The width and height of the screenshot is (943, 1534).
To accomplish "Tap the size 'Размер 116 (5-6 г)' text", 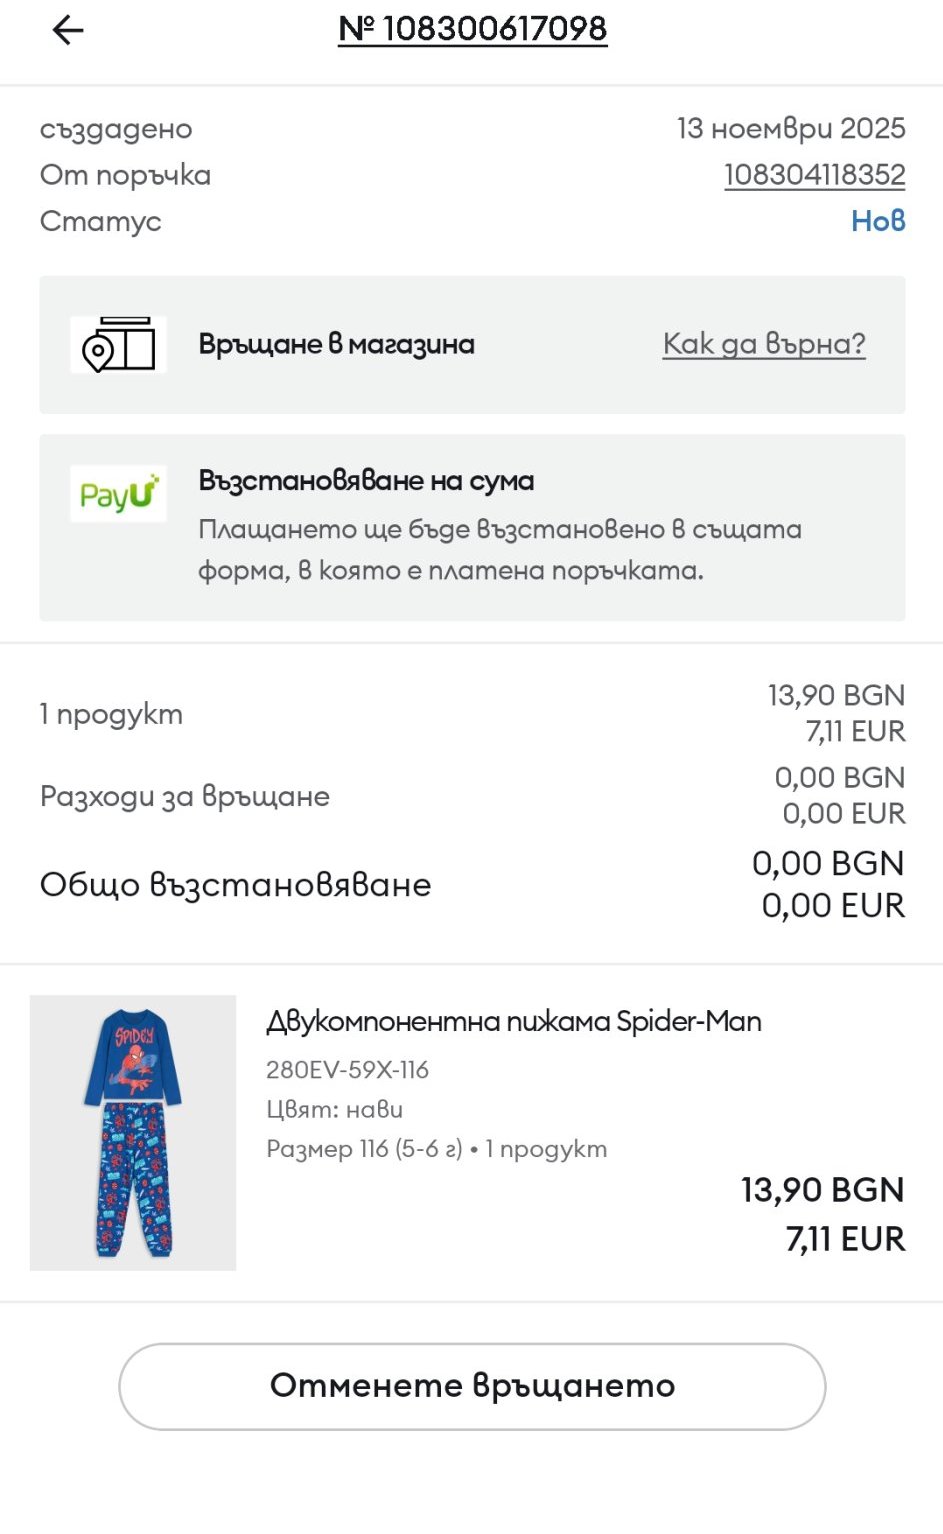I will click(364, 1149).
